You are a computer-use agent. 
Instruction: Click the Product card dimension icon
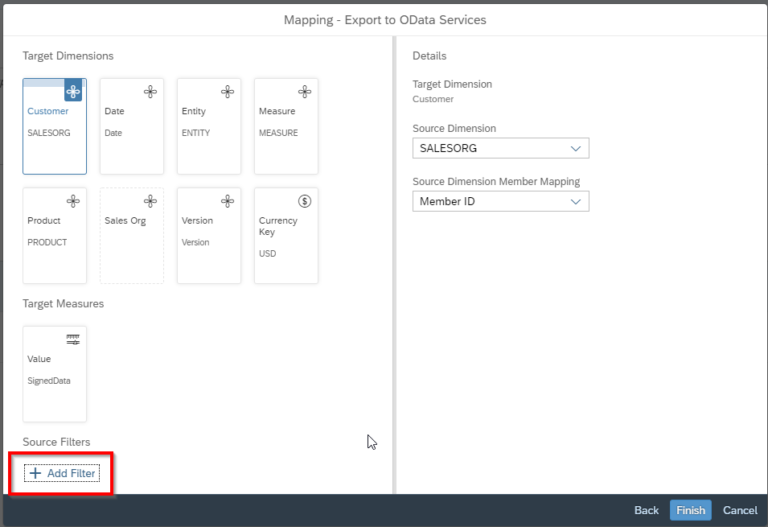[x=73, y=201]
